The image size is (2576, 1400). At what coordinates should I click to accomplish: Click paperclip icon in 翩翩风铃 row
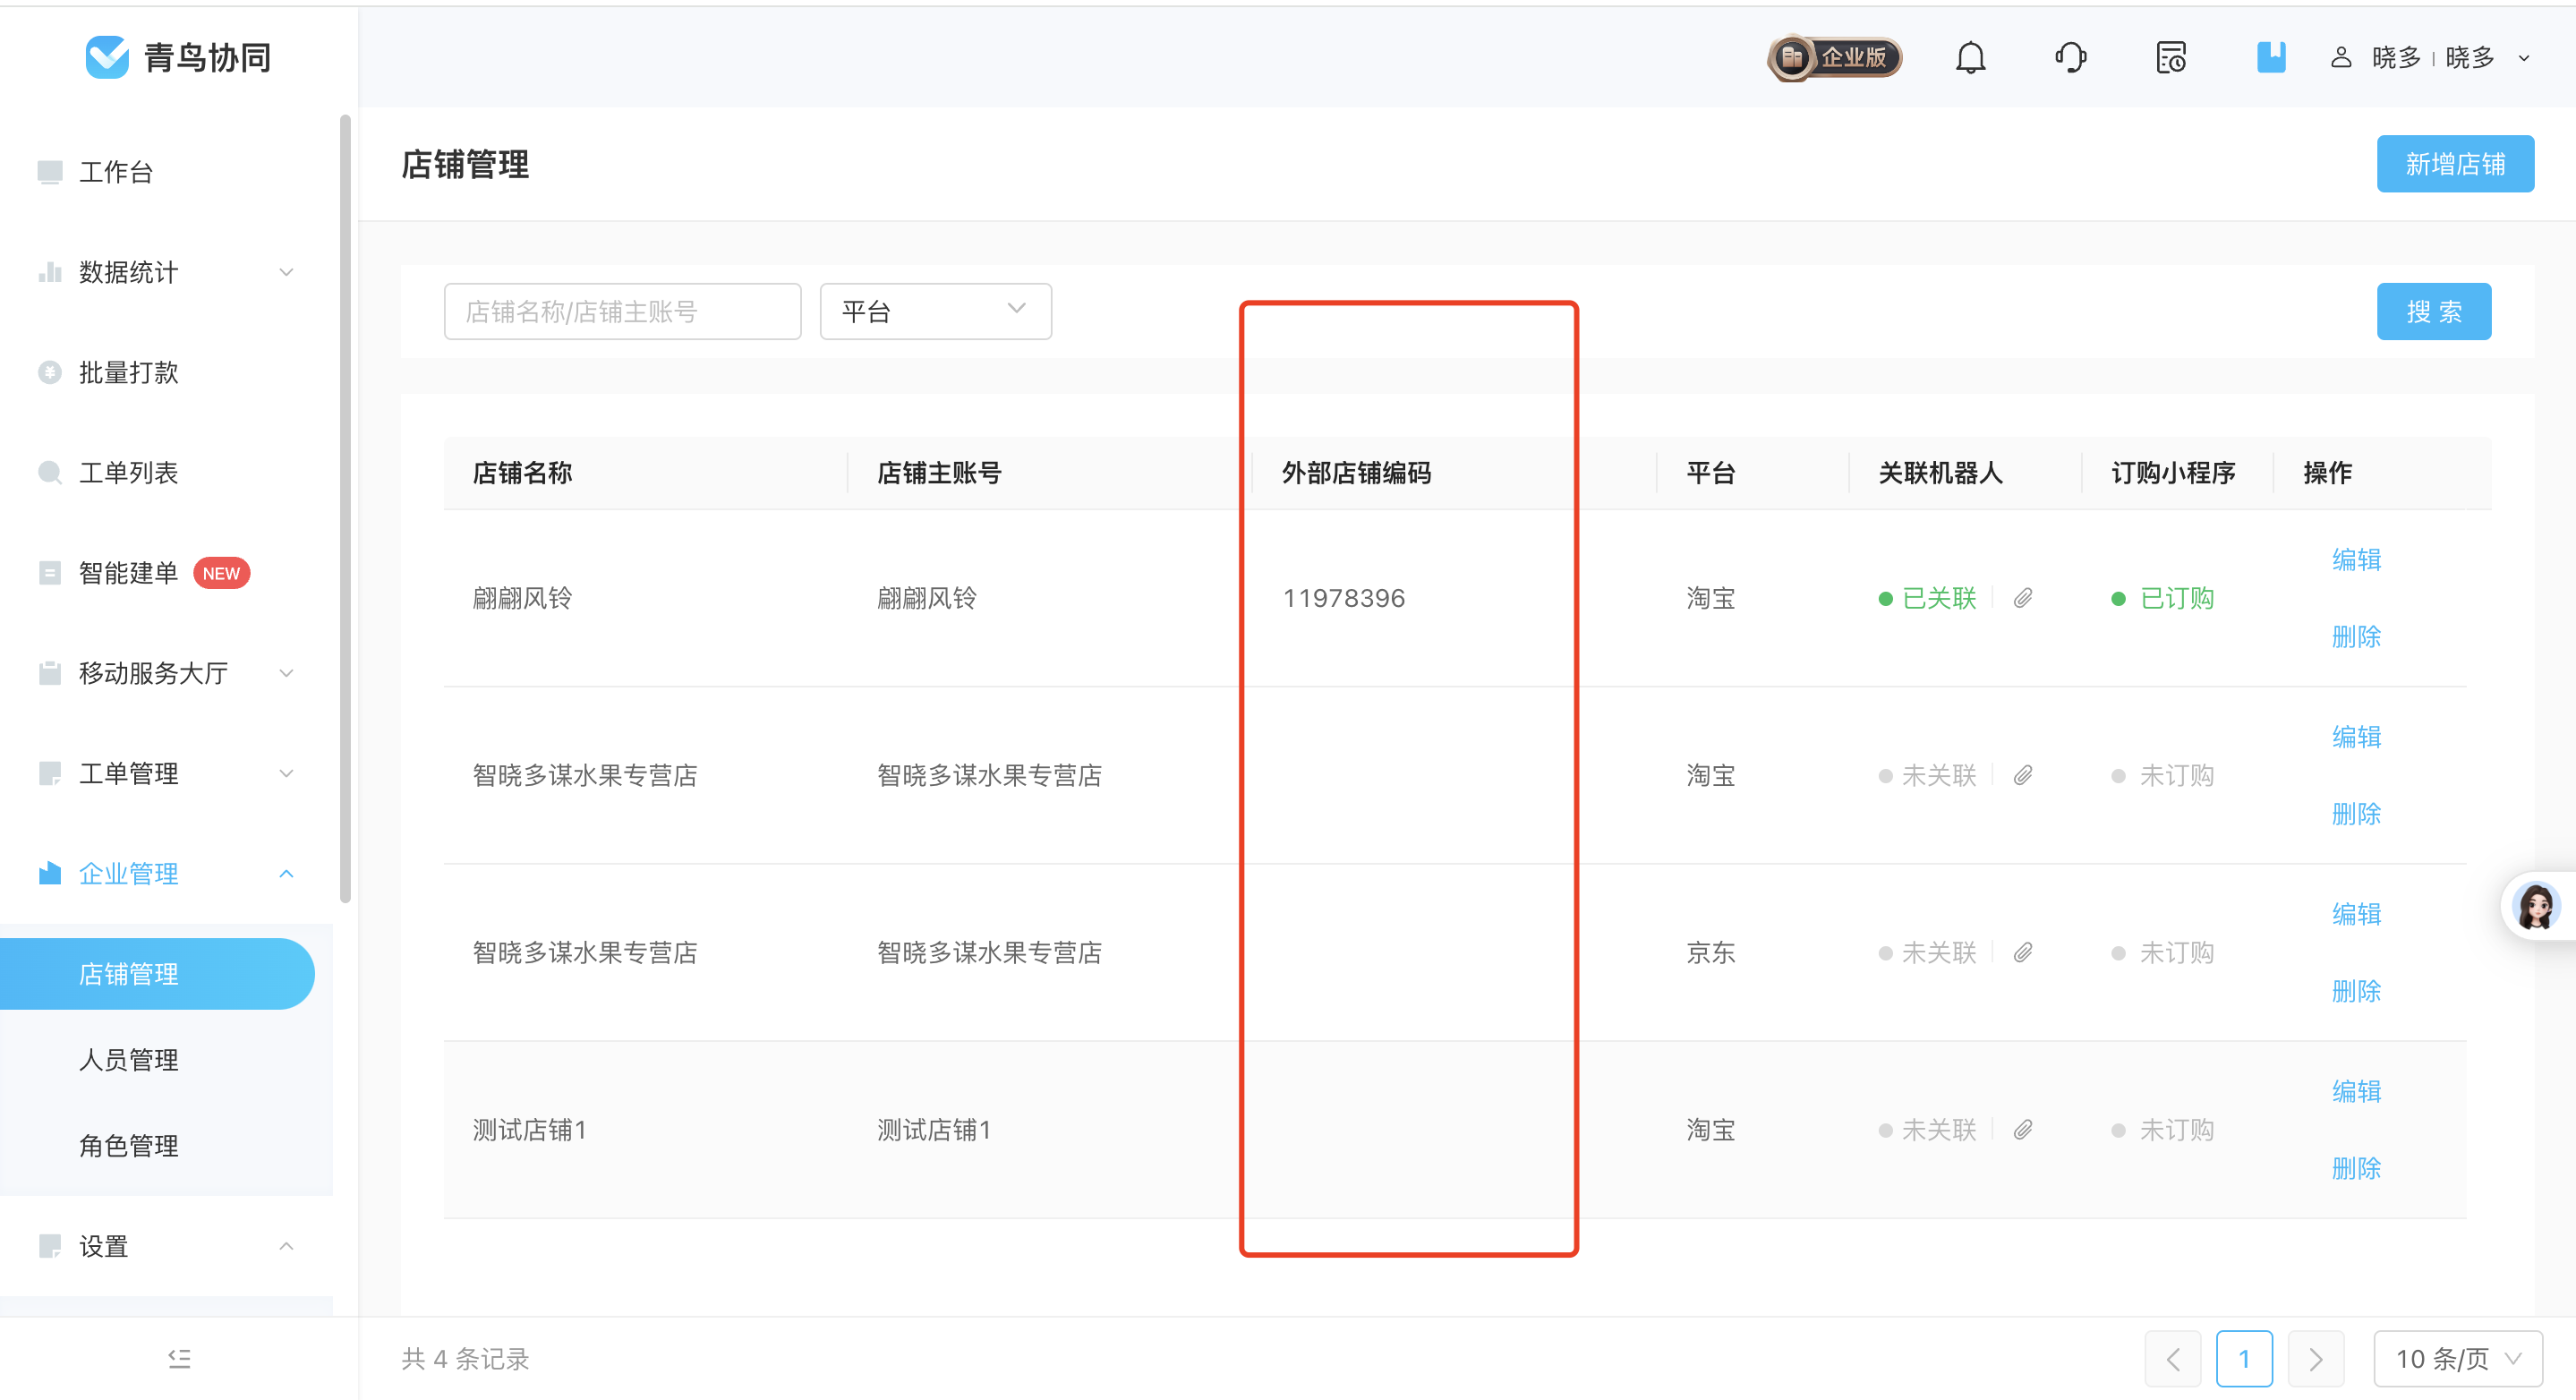pos(2023,598)
